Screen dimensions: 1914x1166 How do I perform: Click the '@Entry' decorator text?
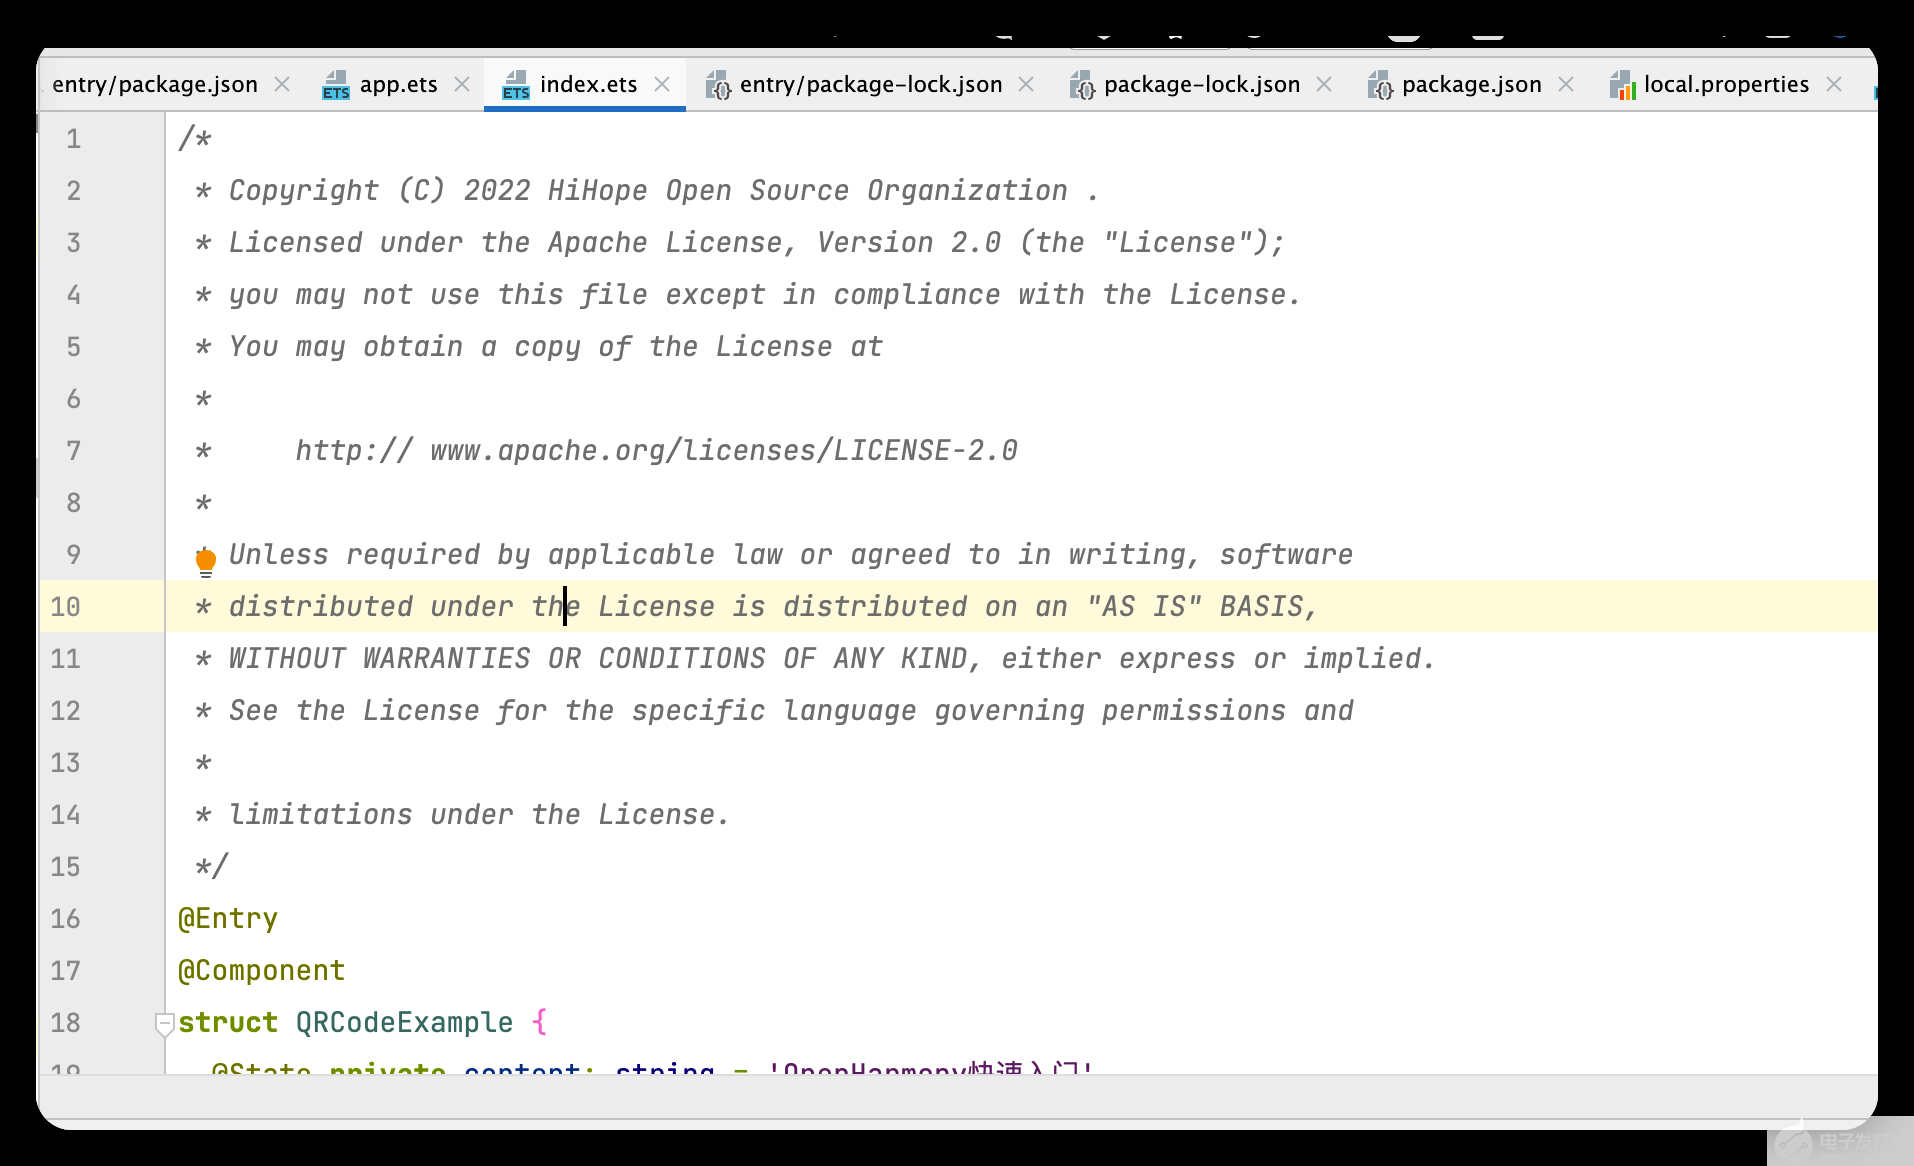coord(228,919)
